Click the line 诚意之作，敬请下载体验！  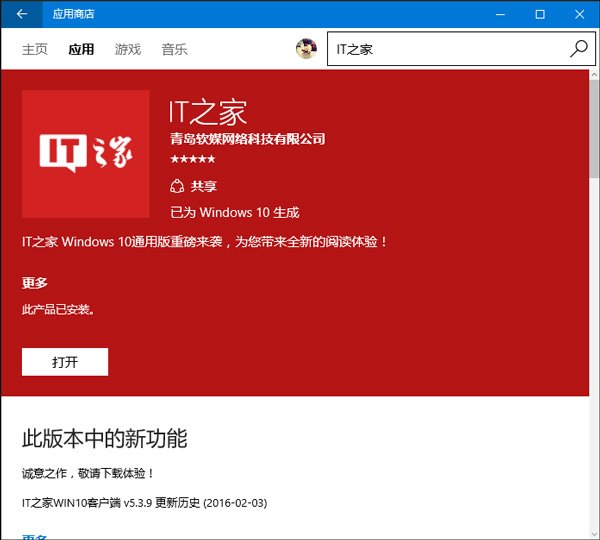(x=88, y=474)
